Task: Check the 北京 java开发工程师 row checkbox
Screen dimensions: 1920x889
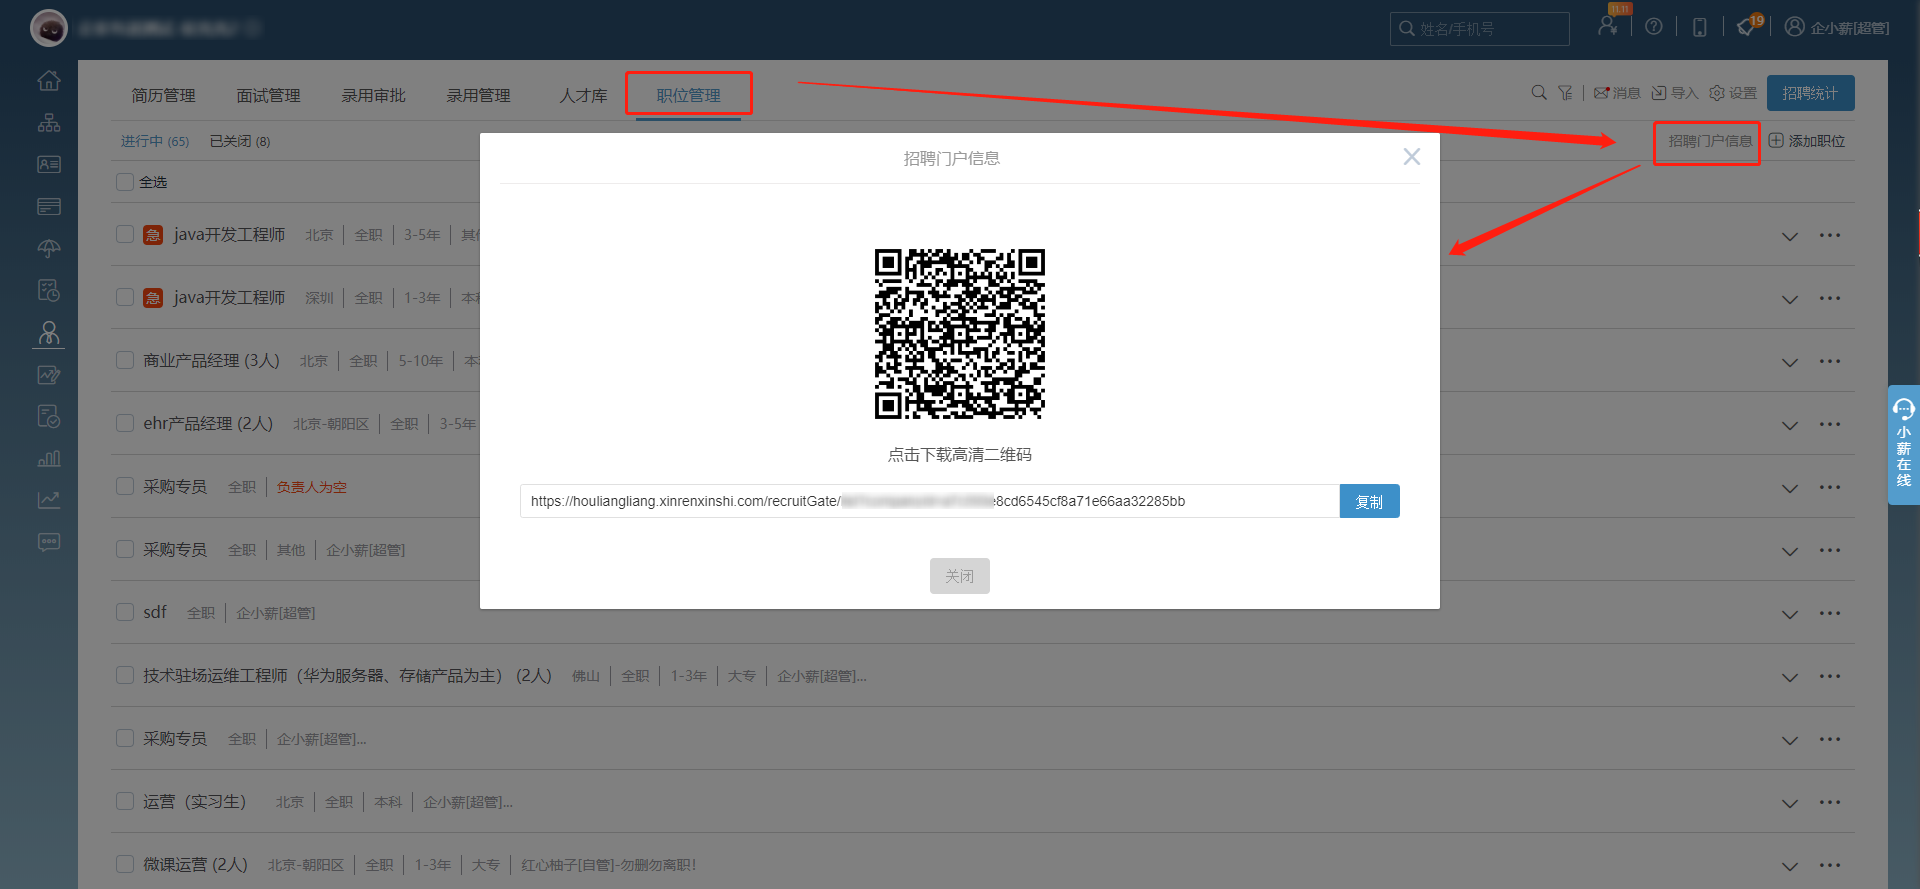Action: click(125, 234)
